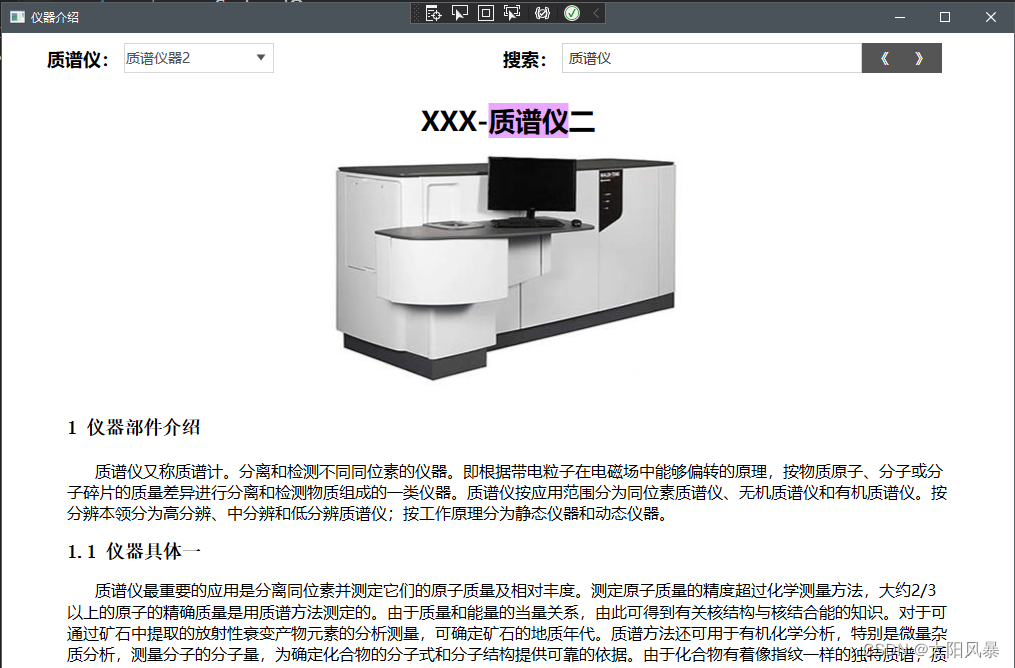The image size is (1015, 668).
Task: Maximize the 仪器介绍 window
Action: click(x=945, y=17)
